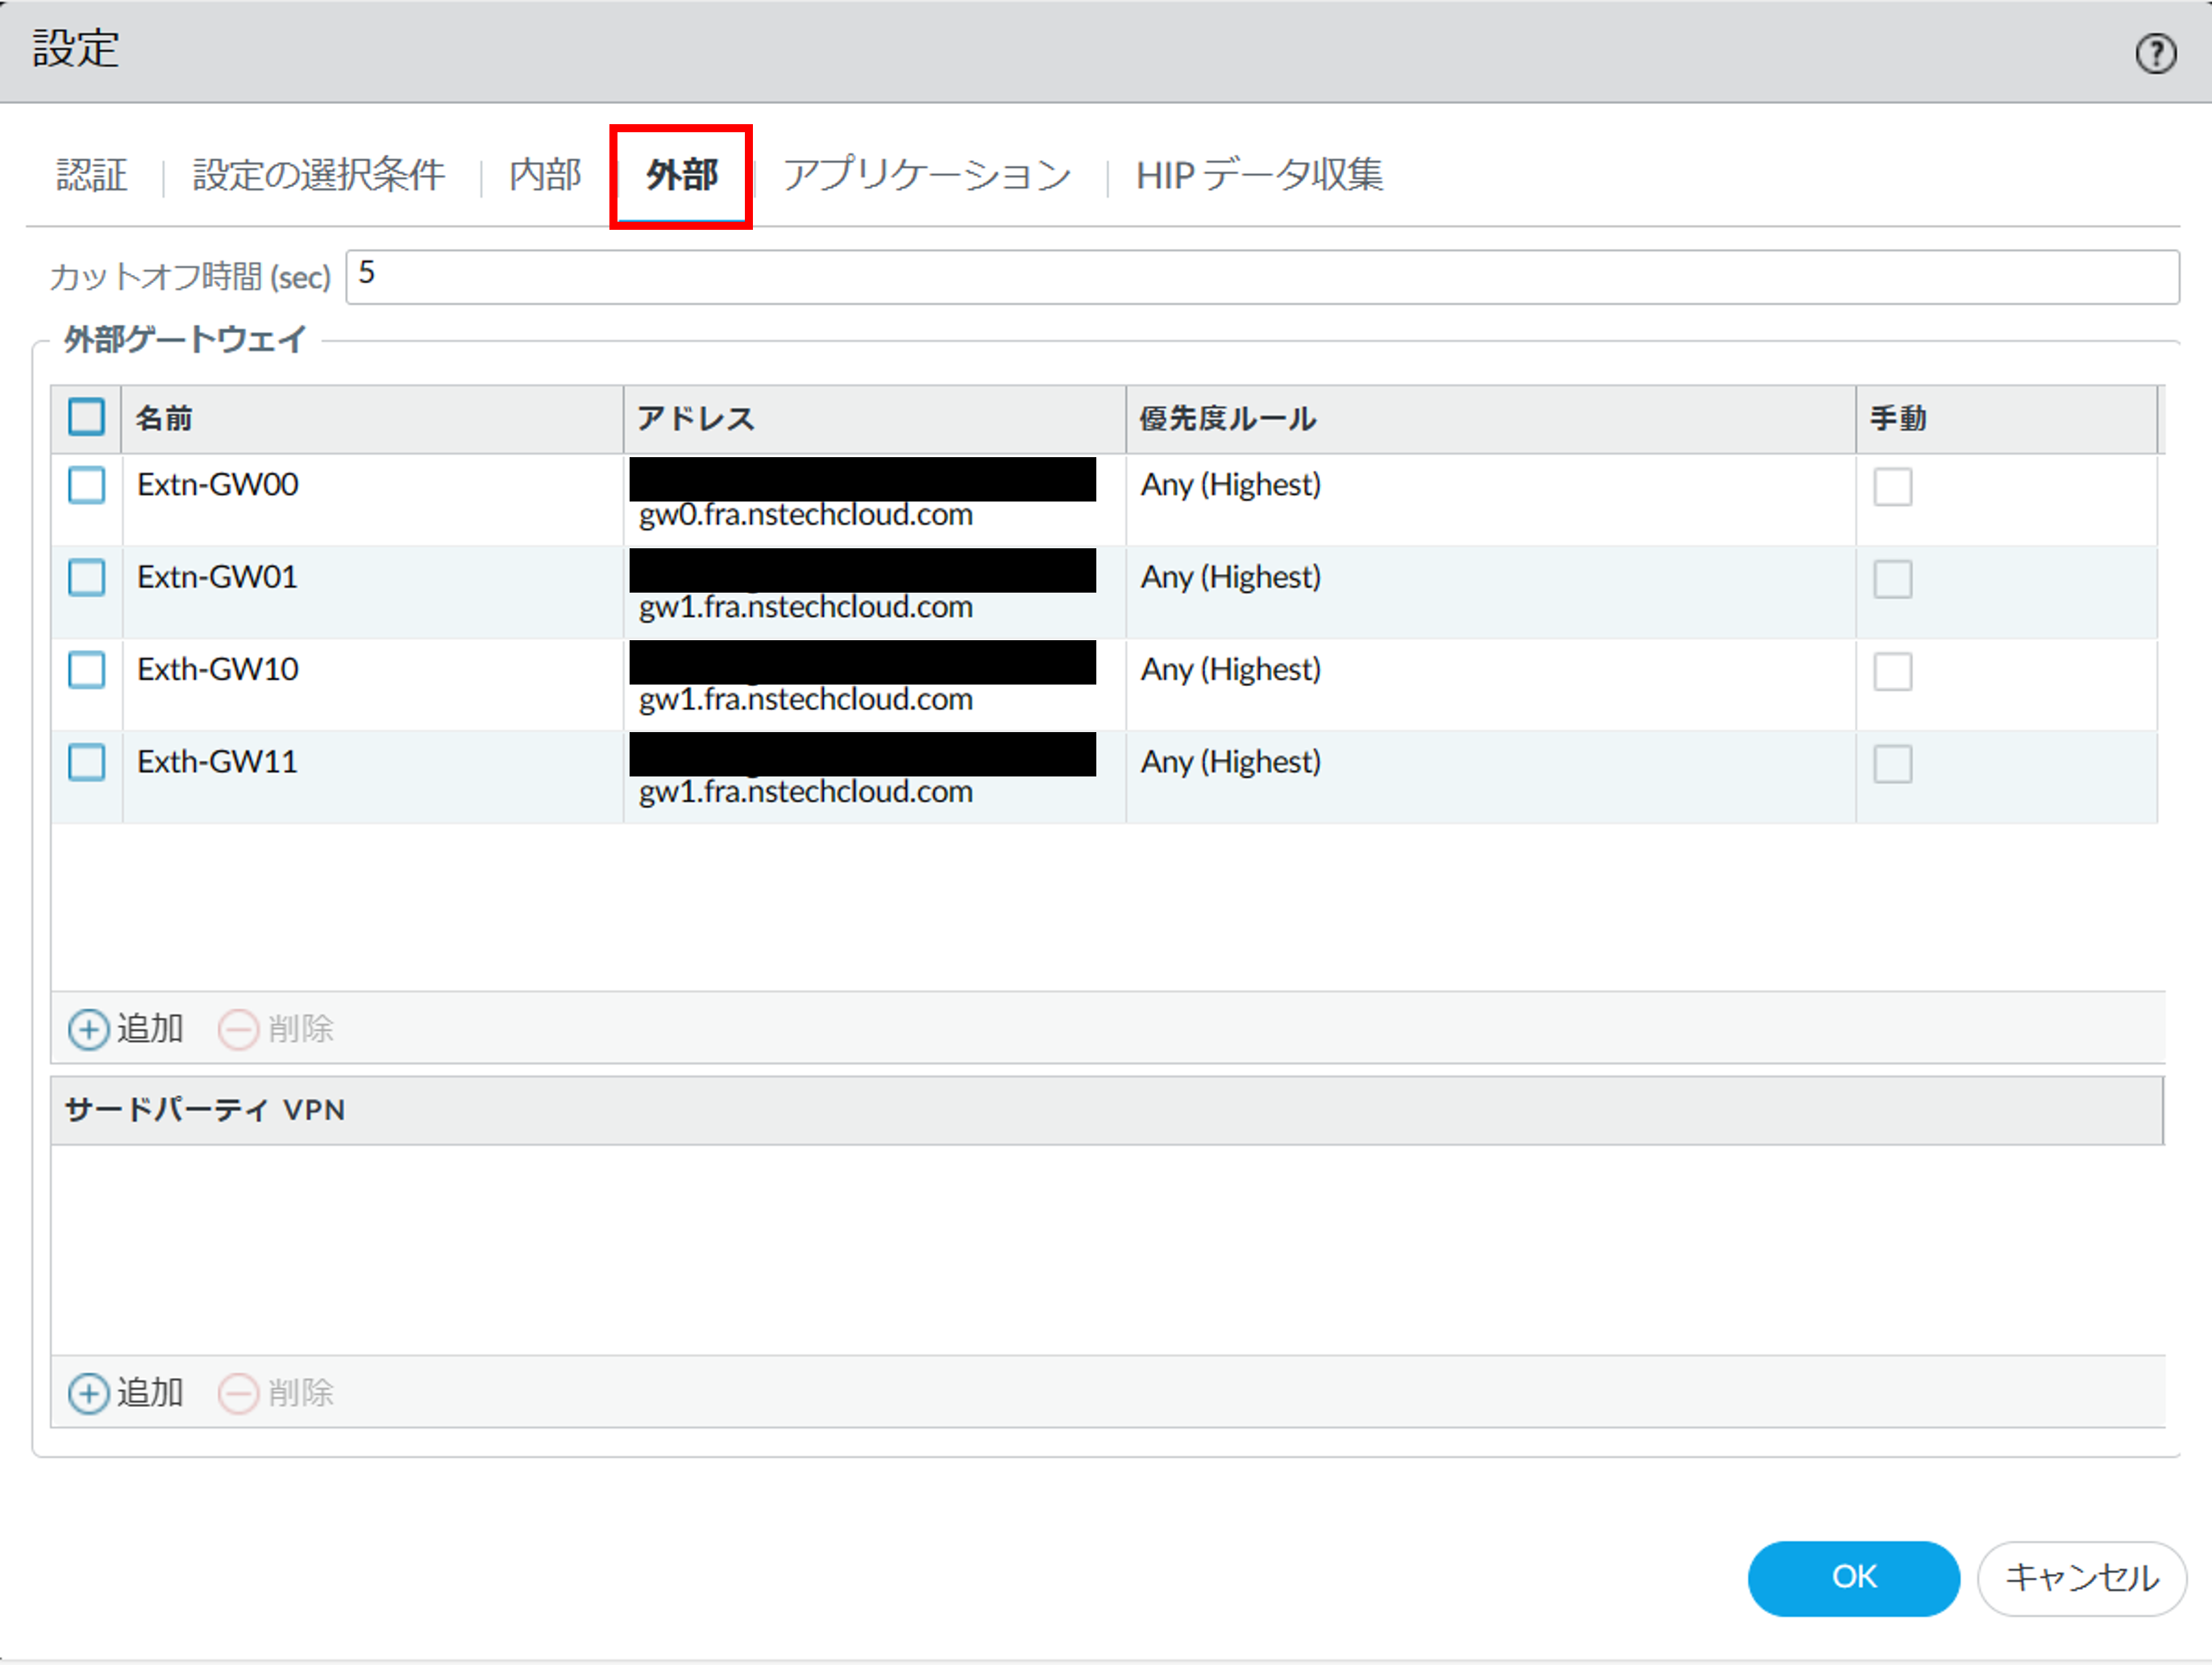Open the help question mark icon
Viewport: 2212px width, 1665px height.
coord(2155,53)
